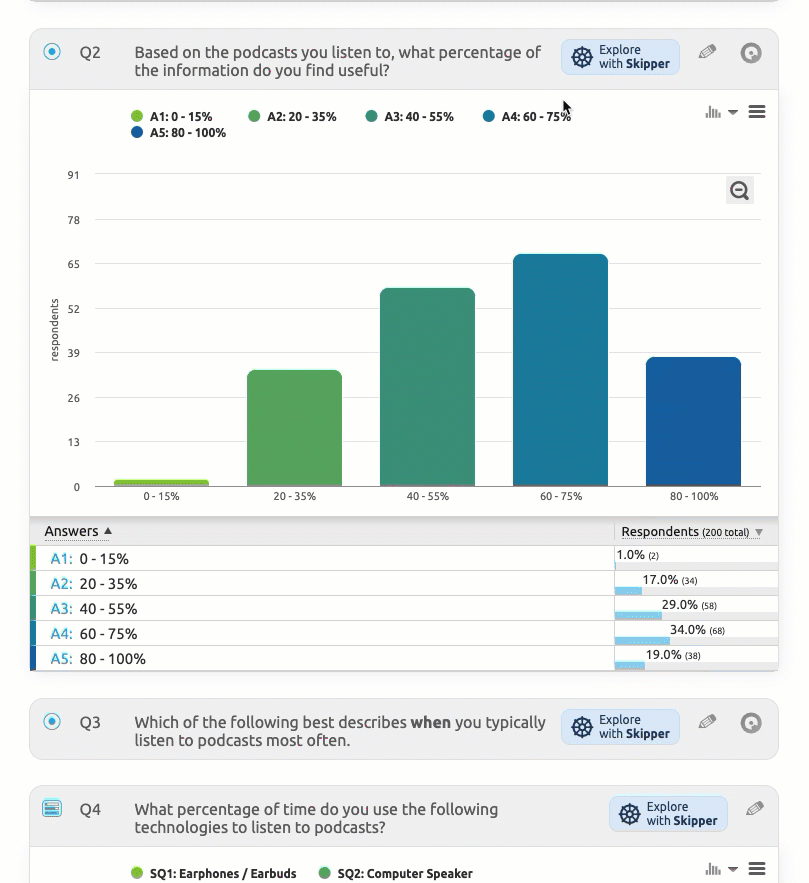Click the circular donut icon for Q2

click(x=751, y=53)
